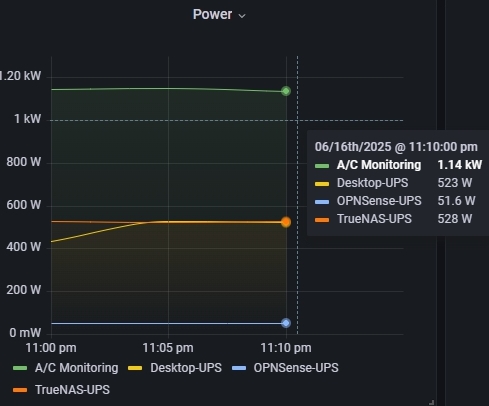Click the 1 kW y-axis label
Viewport: 489px width, 406px height.
click(27, 119)
